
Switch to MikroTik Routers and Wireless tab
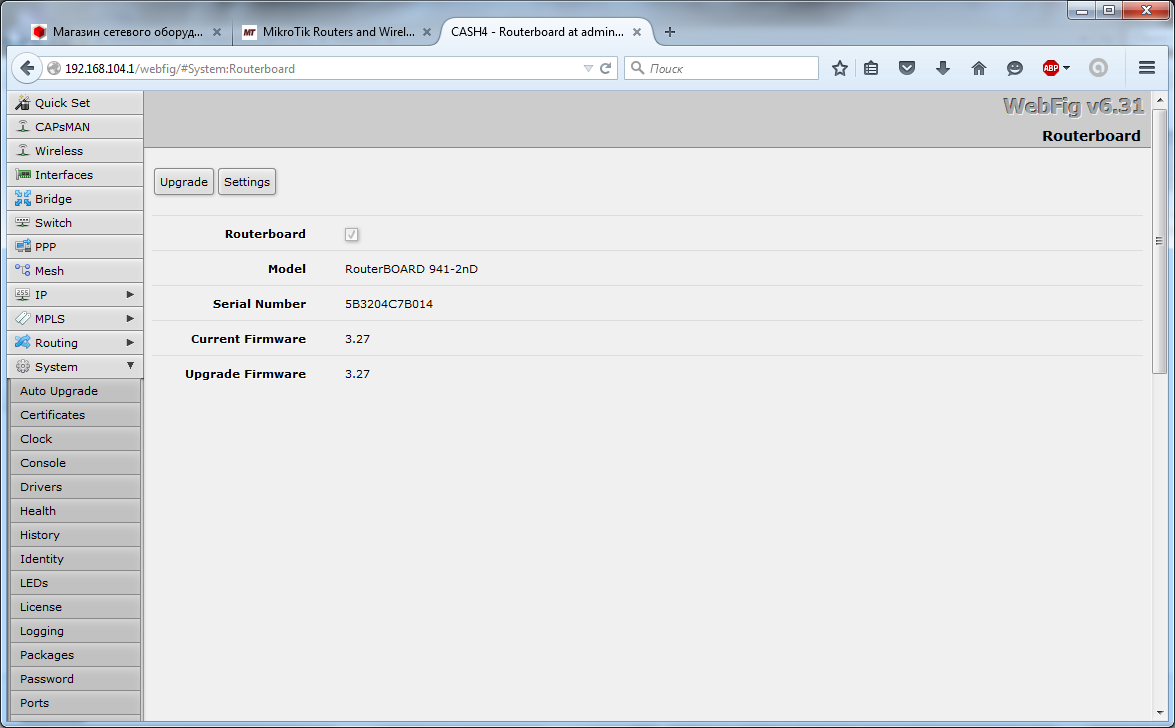tap(337, 32)
